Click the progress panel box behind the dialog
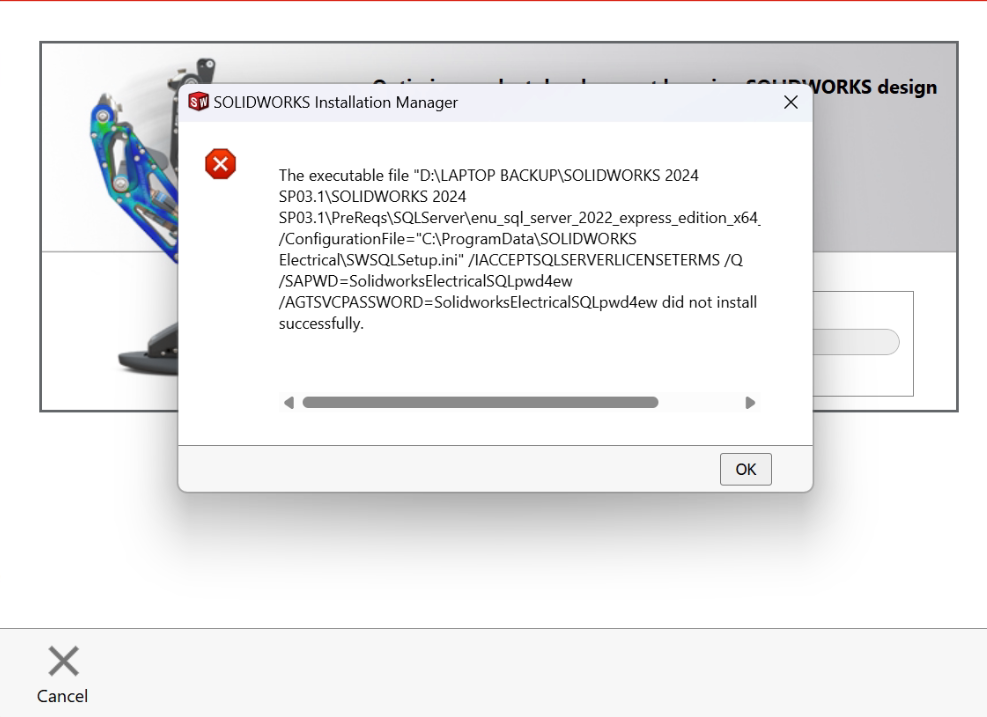 pos(863,344)
